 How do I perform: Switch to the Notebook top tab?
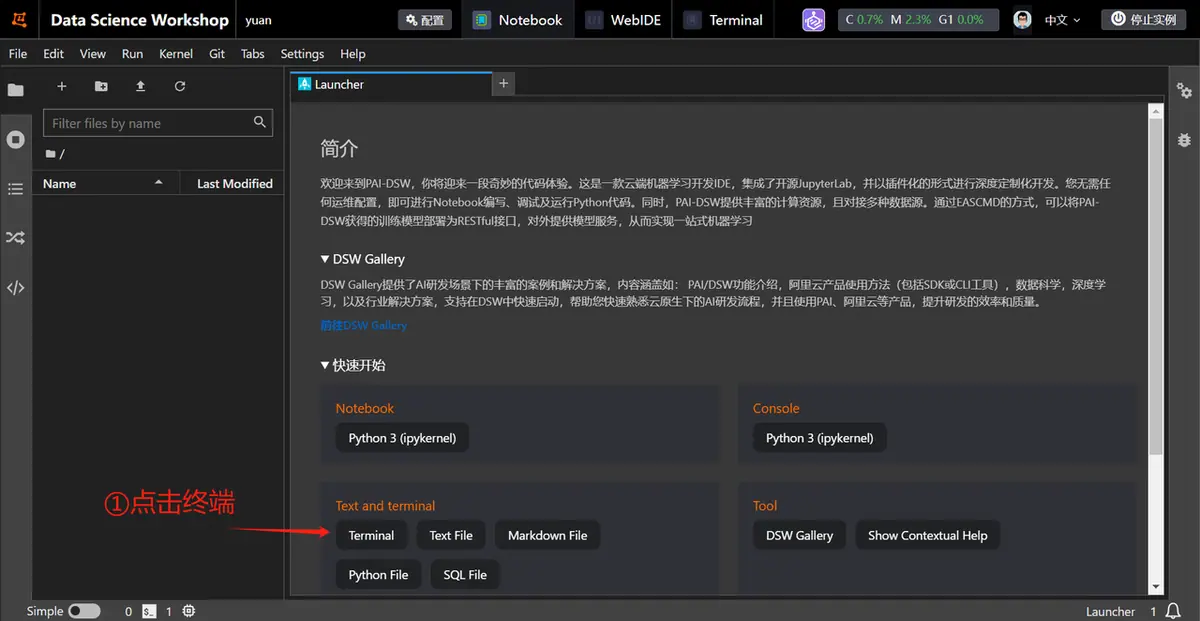pyautogui.click(x=518, y=20)
